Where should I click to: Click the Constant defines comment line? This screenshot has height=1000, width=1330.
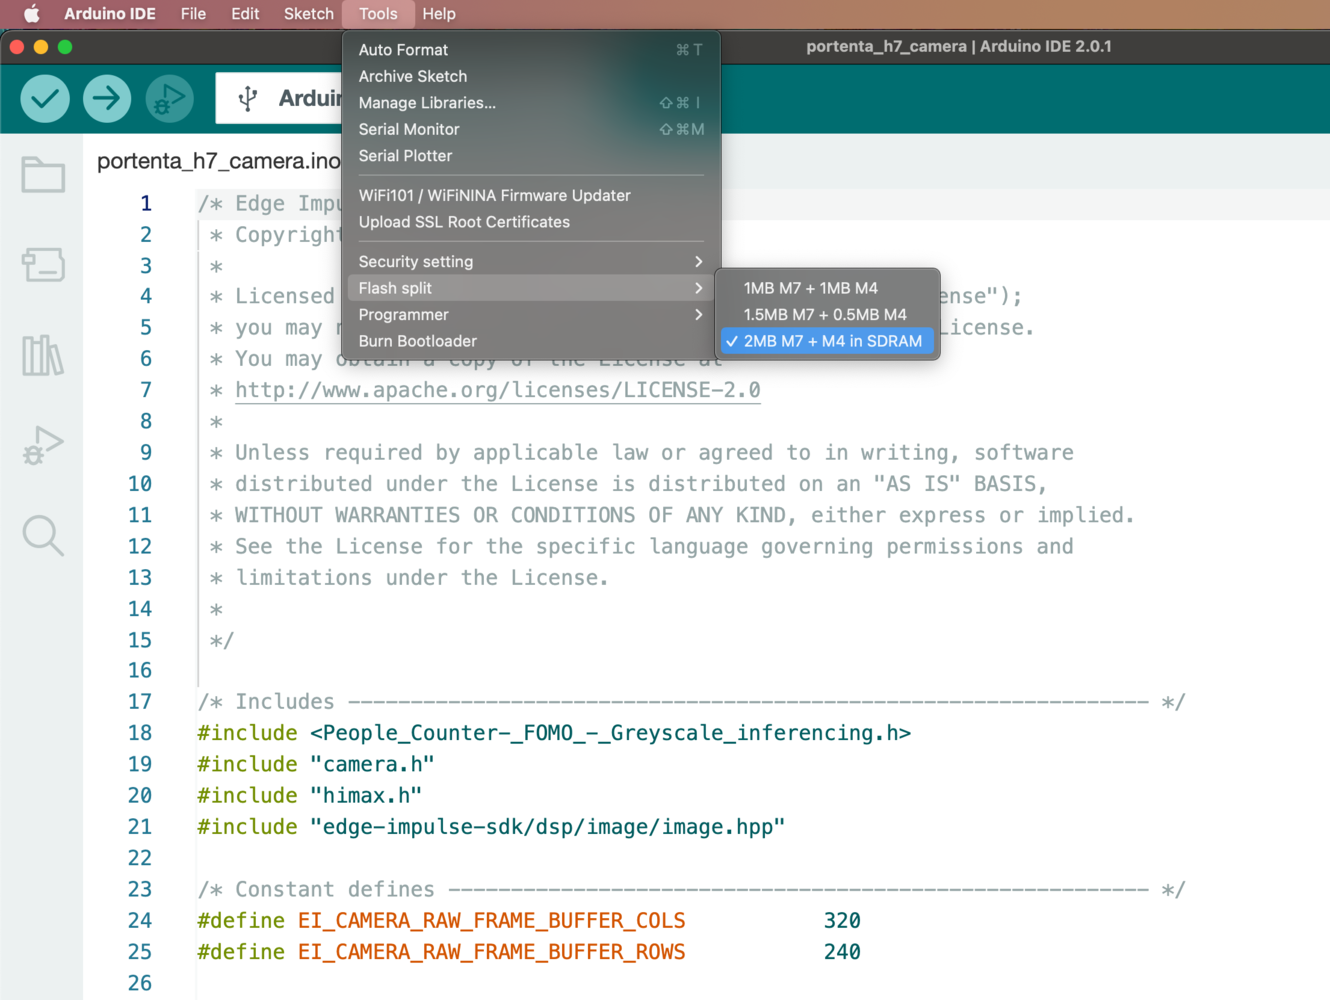[691, 889]
